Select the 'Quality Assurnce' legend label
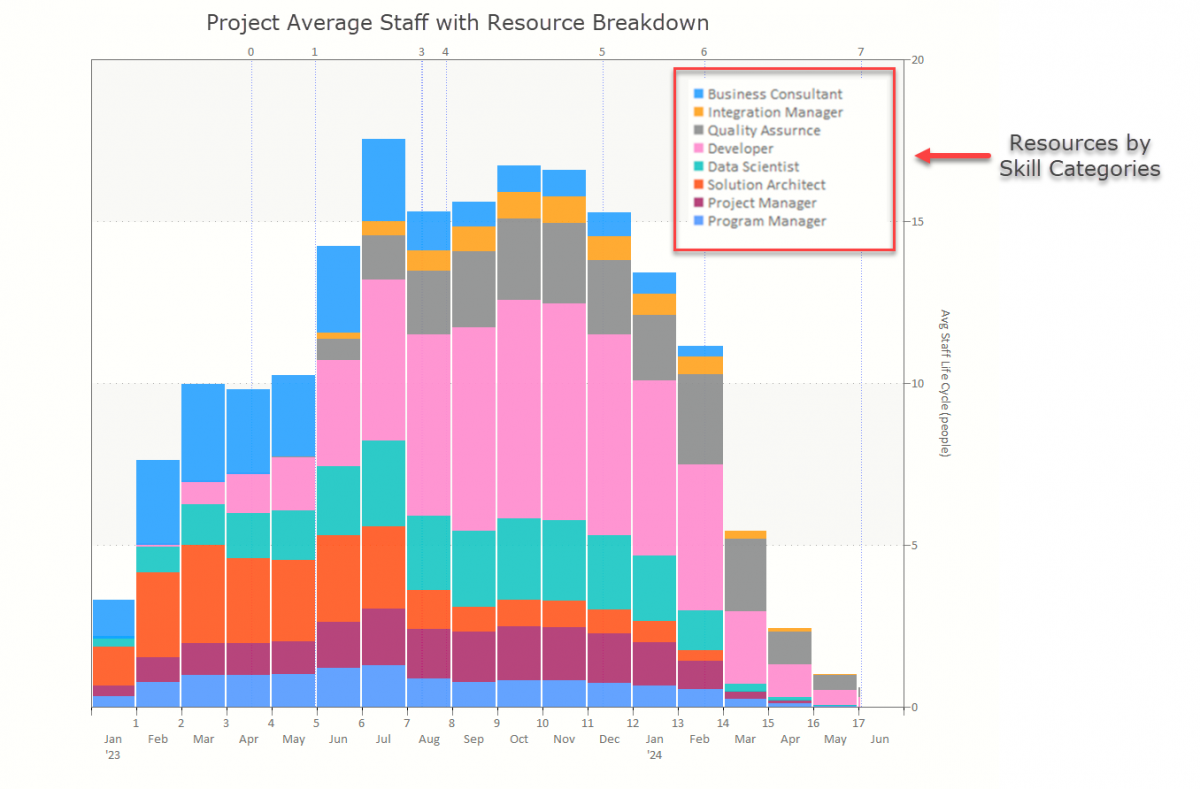 coord(764,130)
